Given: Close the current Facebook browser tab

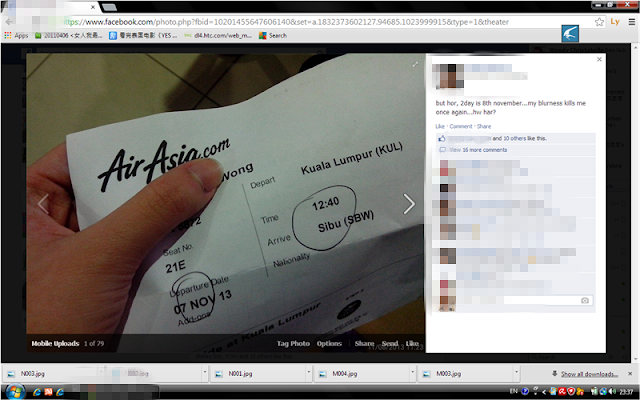Looking at the screenshot, I should click(x=93, y=7).
